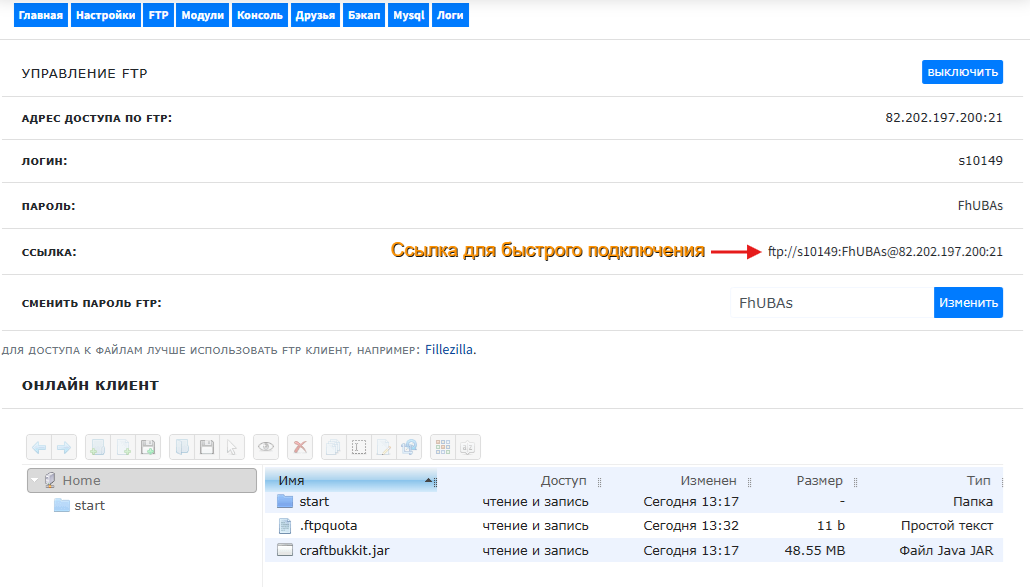Toggle sort arrow on the Имя column
The width and height of the screenshot is (1030, 587).
point(428,481)
